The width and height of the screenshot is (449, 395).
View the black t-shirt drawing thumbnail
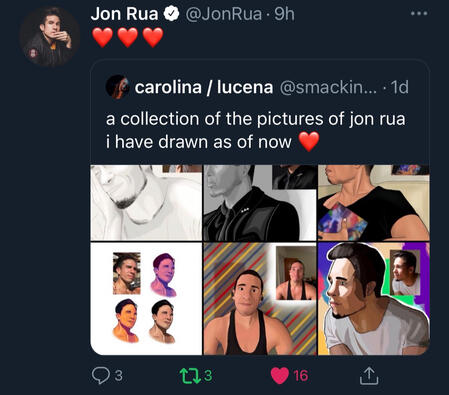374,202
